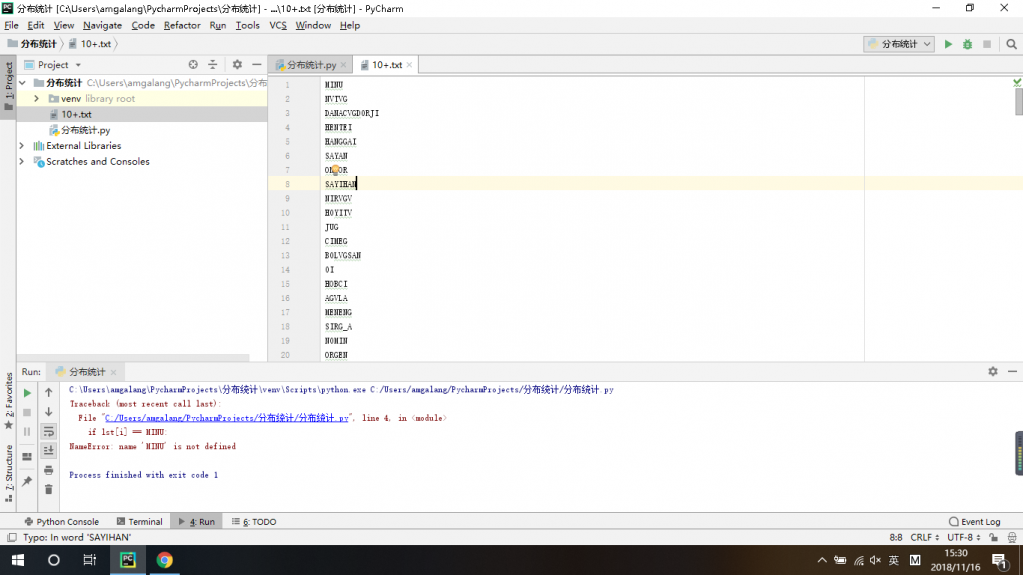The image size is (1023, 575).
Task: Open CRLF line separator selector
Action: (924, 538)
